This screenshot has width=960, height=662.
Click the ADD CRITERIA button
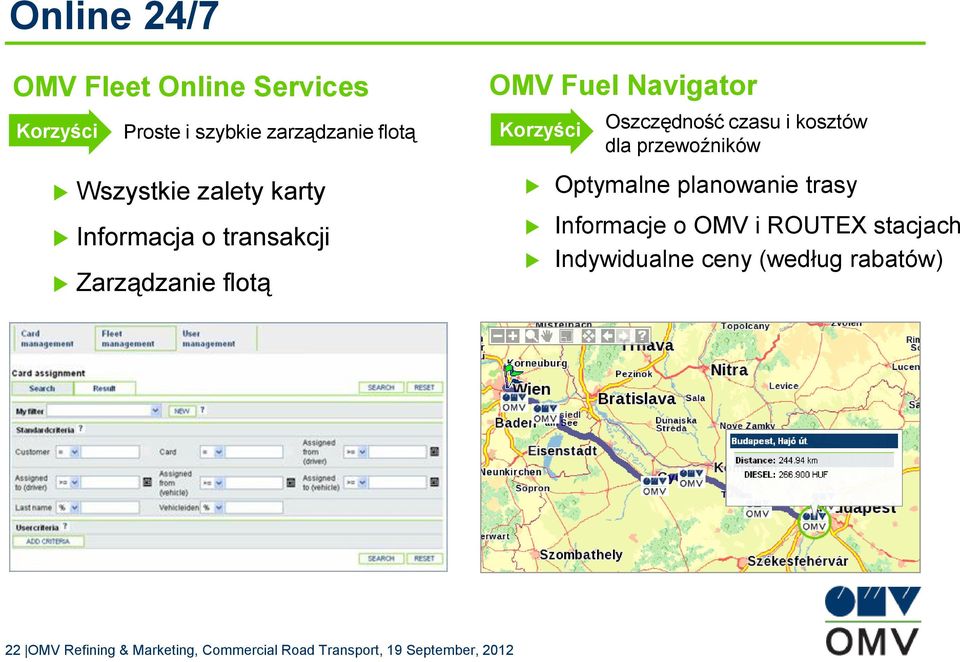(48, 541)
